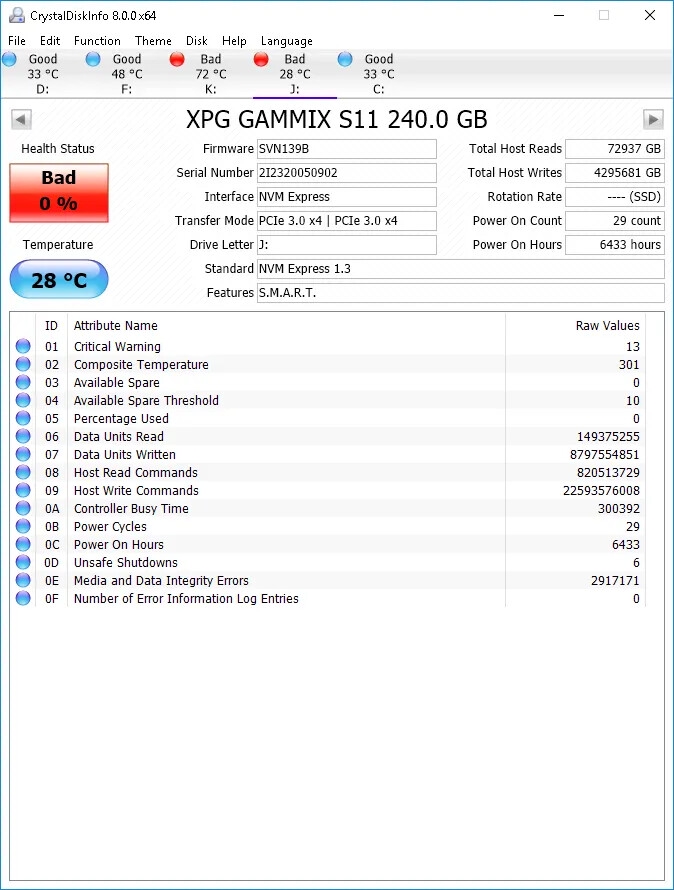Click Total Host Writes value 4295681 GB
The width and height of the screenshot is (674, 890).
point(615,173)
